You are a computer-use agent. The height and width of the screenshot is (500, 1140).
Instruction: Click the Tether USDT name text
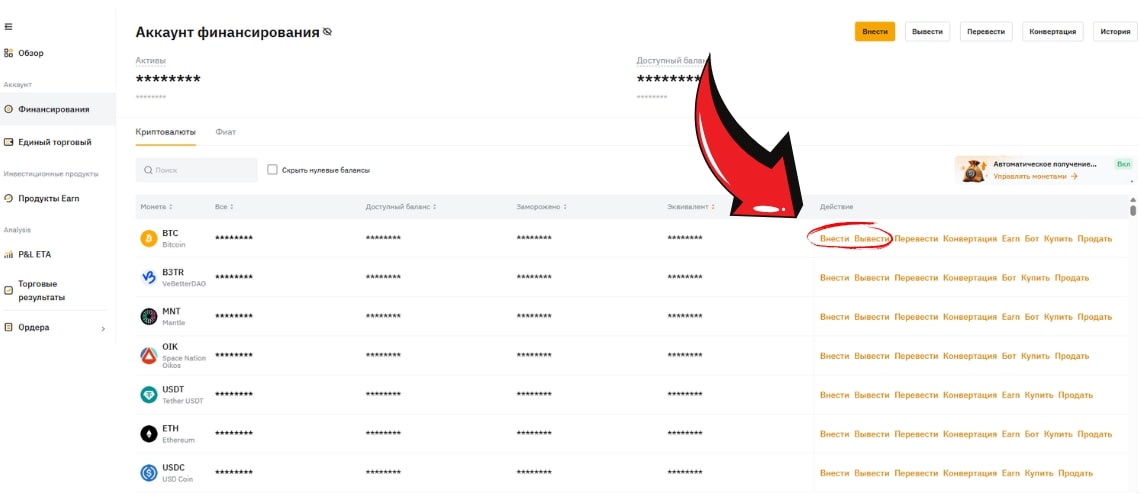[183, 401]
